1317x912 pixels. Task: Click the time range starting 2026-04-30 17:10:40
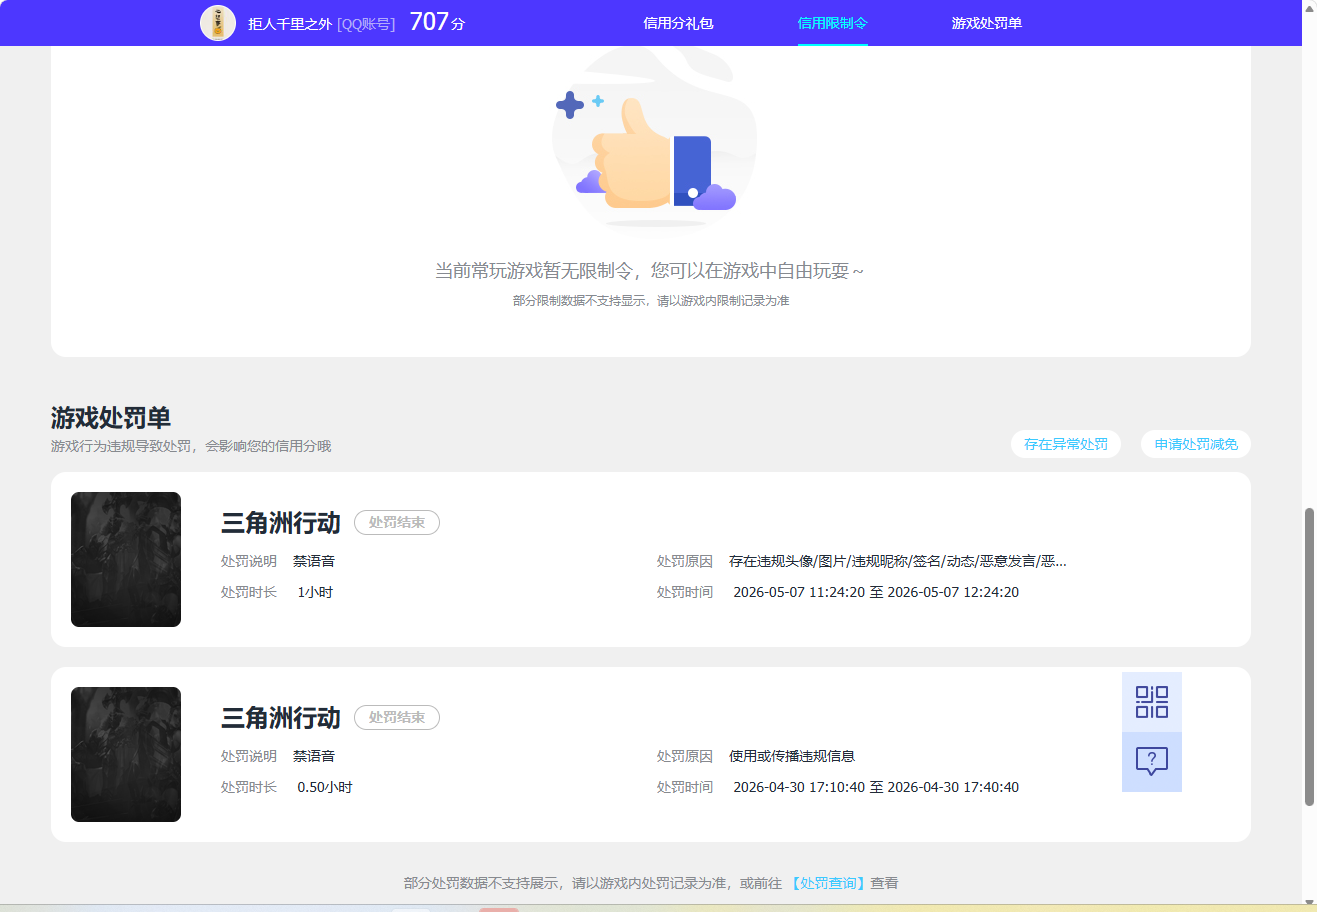(x=876, y=787)
